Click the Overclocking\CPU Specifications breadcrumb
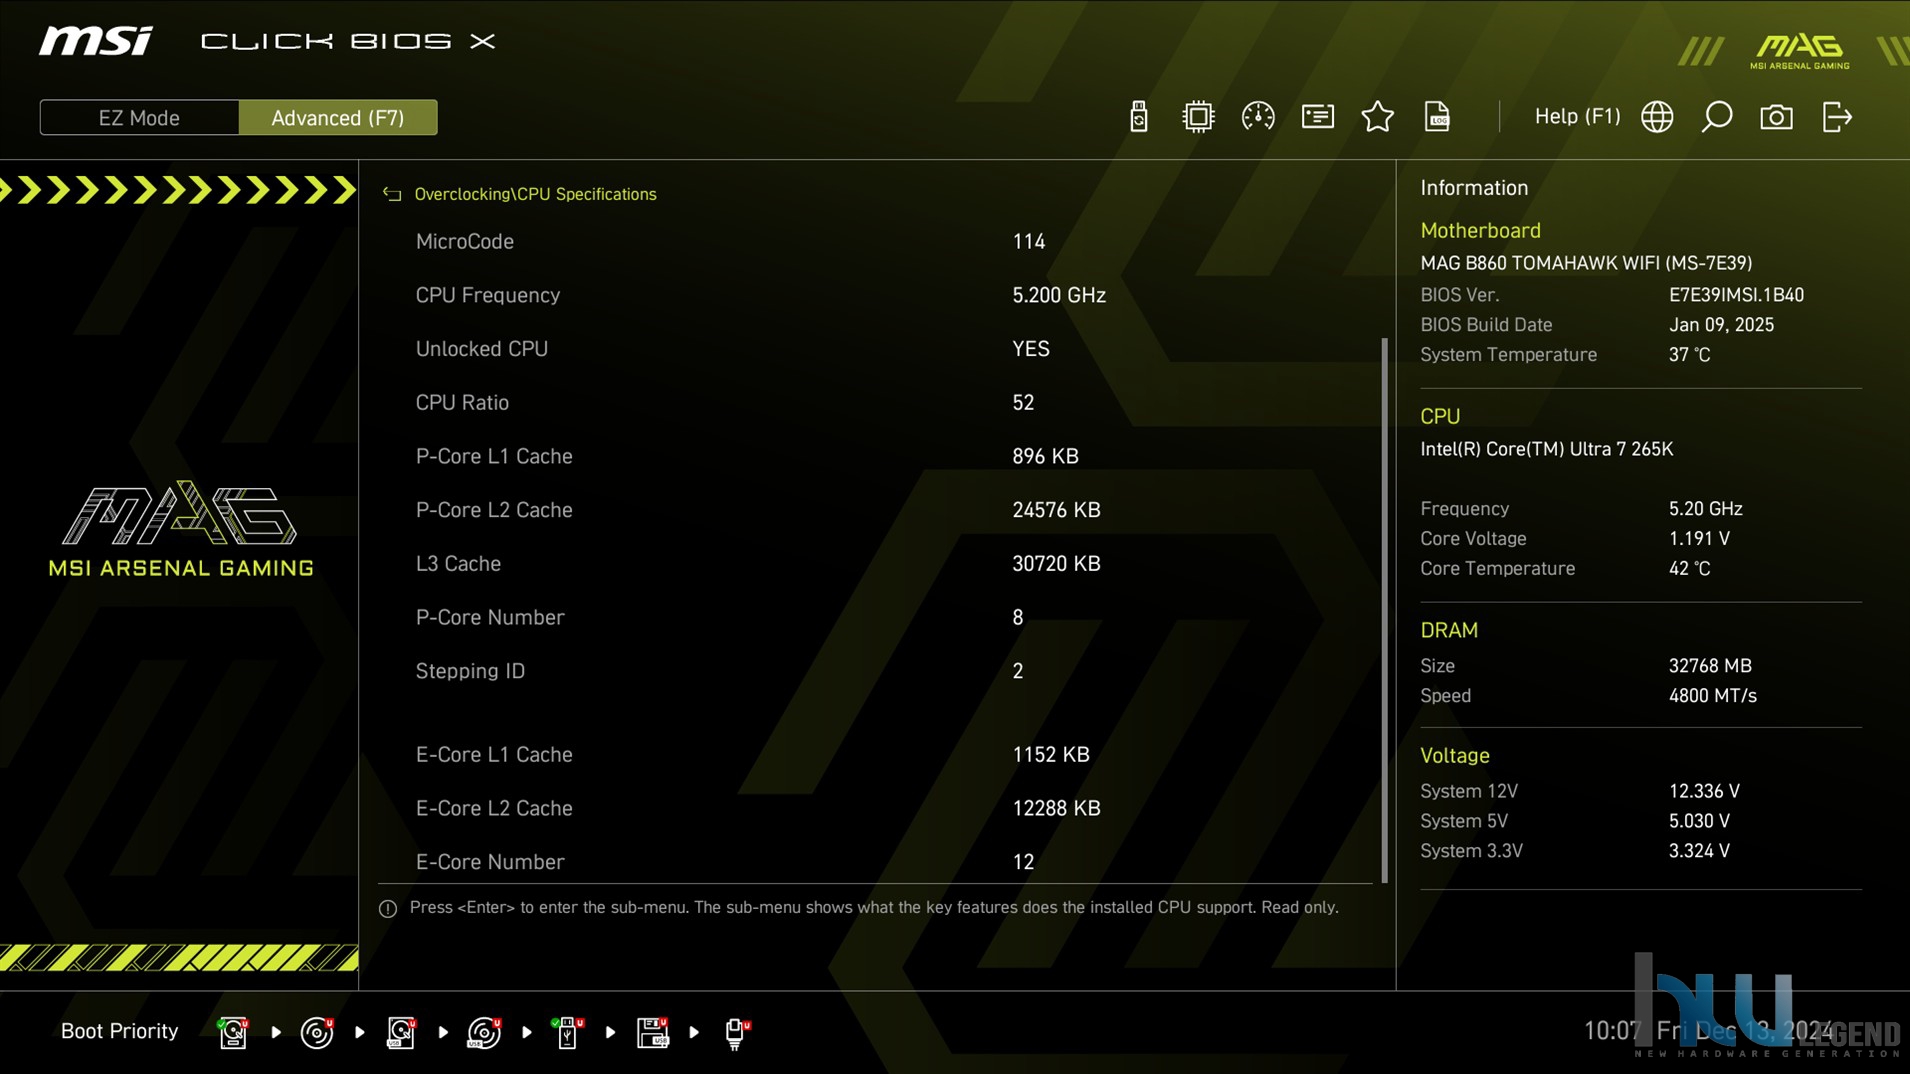The image size is (1910, 1074). [x=535, y=194]
